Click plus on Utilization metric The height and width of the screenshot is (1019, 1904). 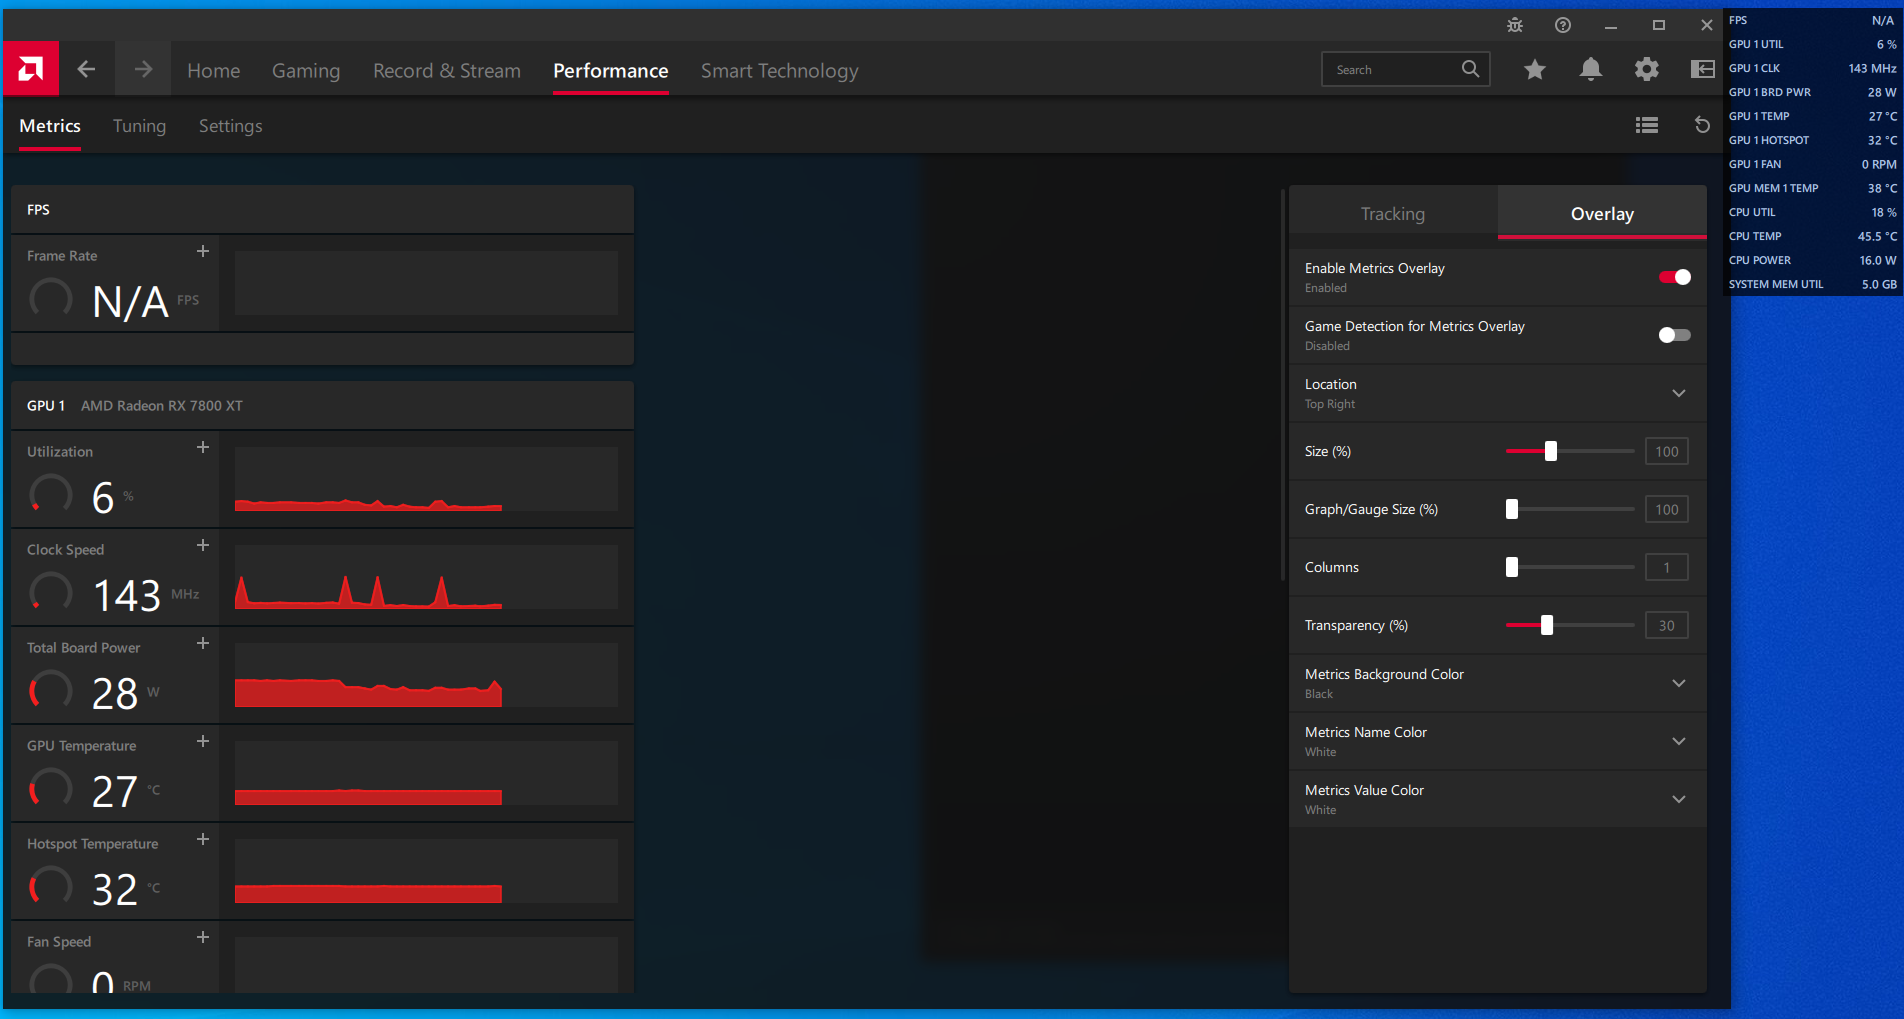tap(203, 448)
